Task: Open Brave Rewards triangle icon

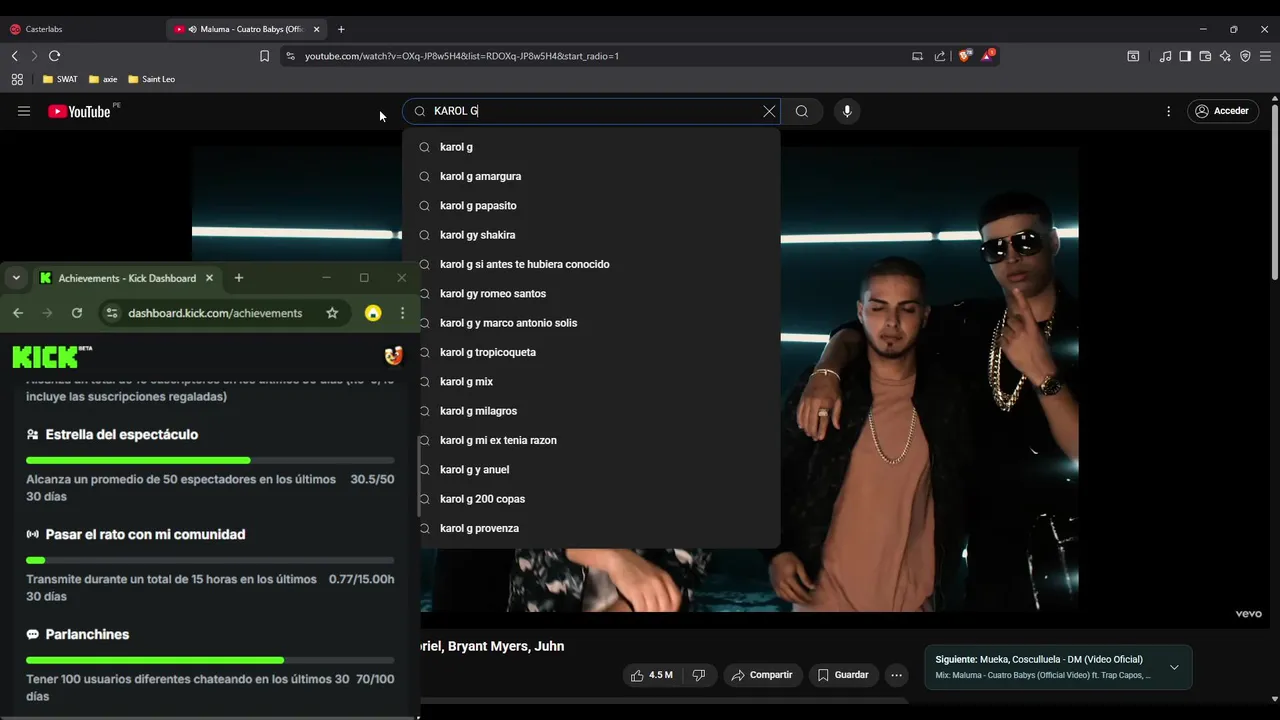Action: coord(987,55)
